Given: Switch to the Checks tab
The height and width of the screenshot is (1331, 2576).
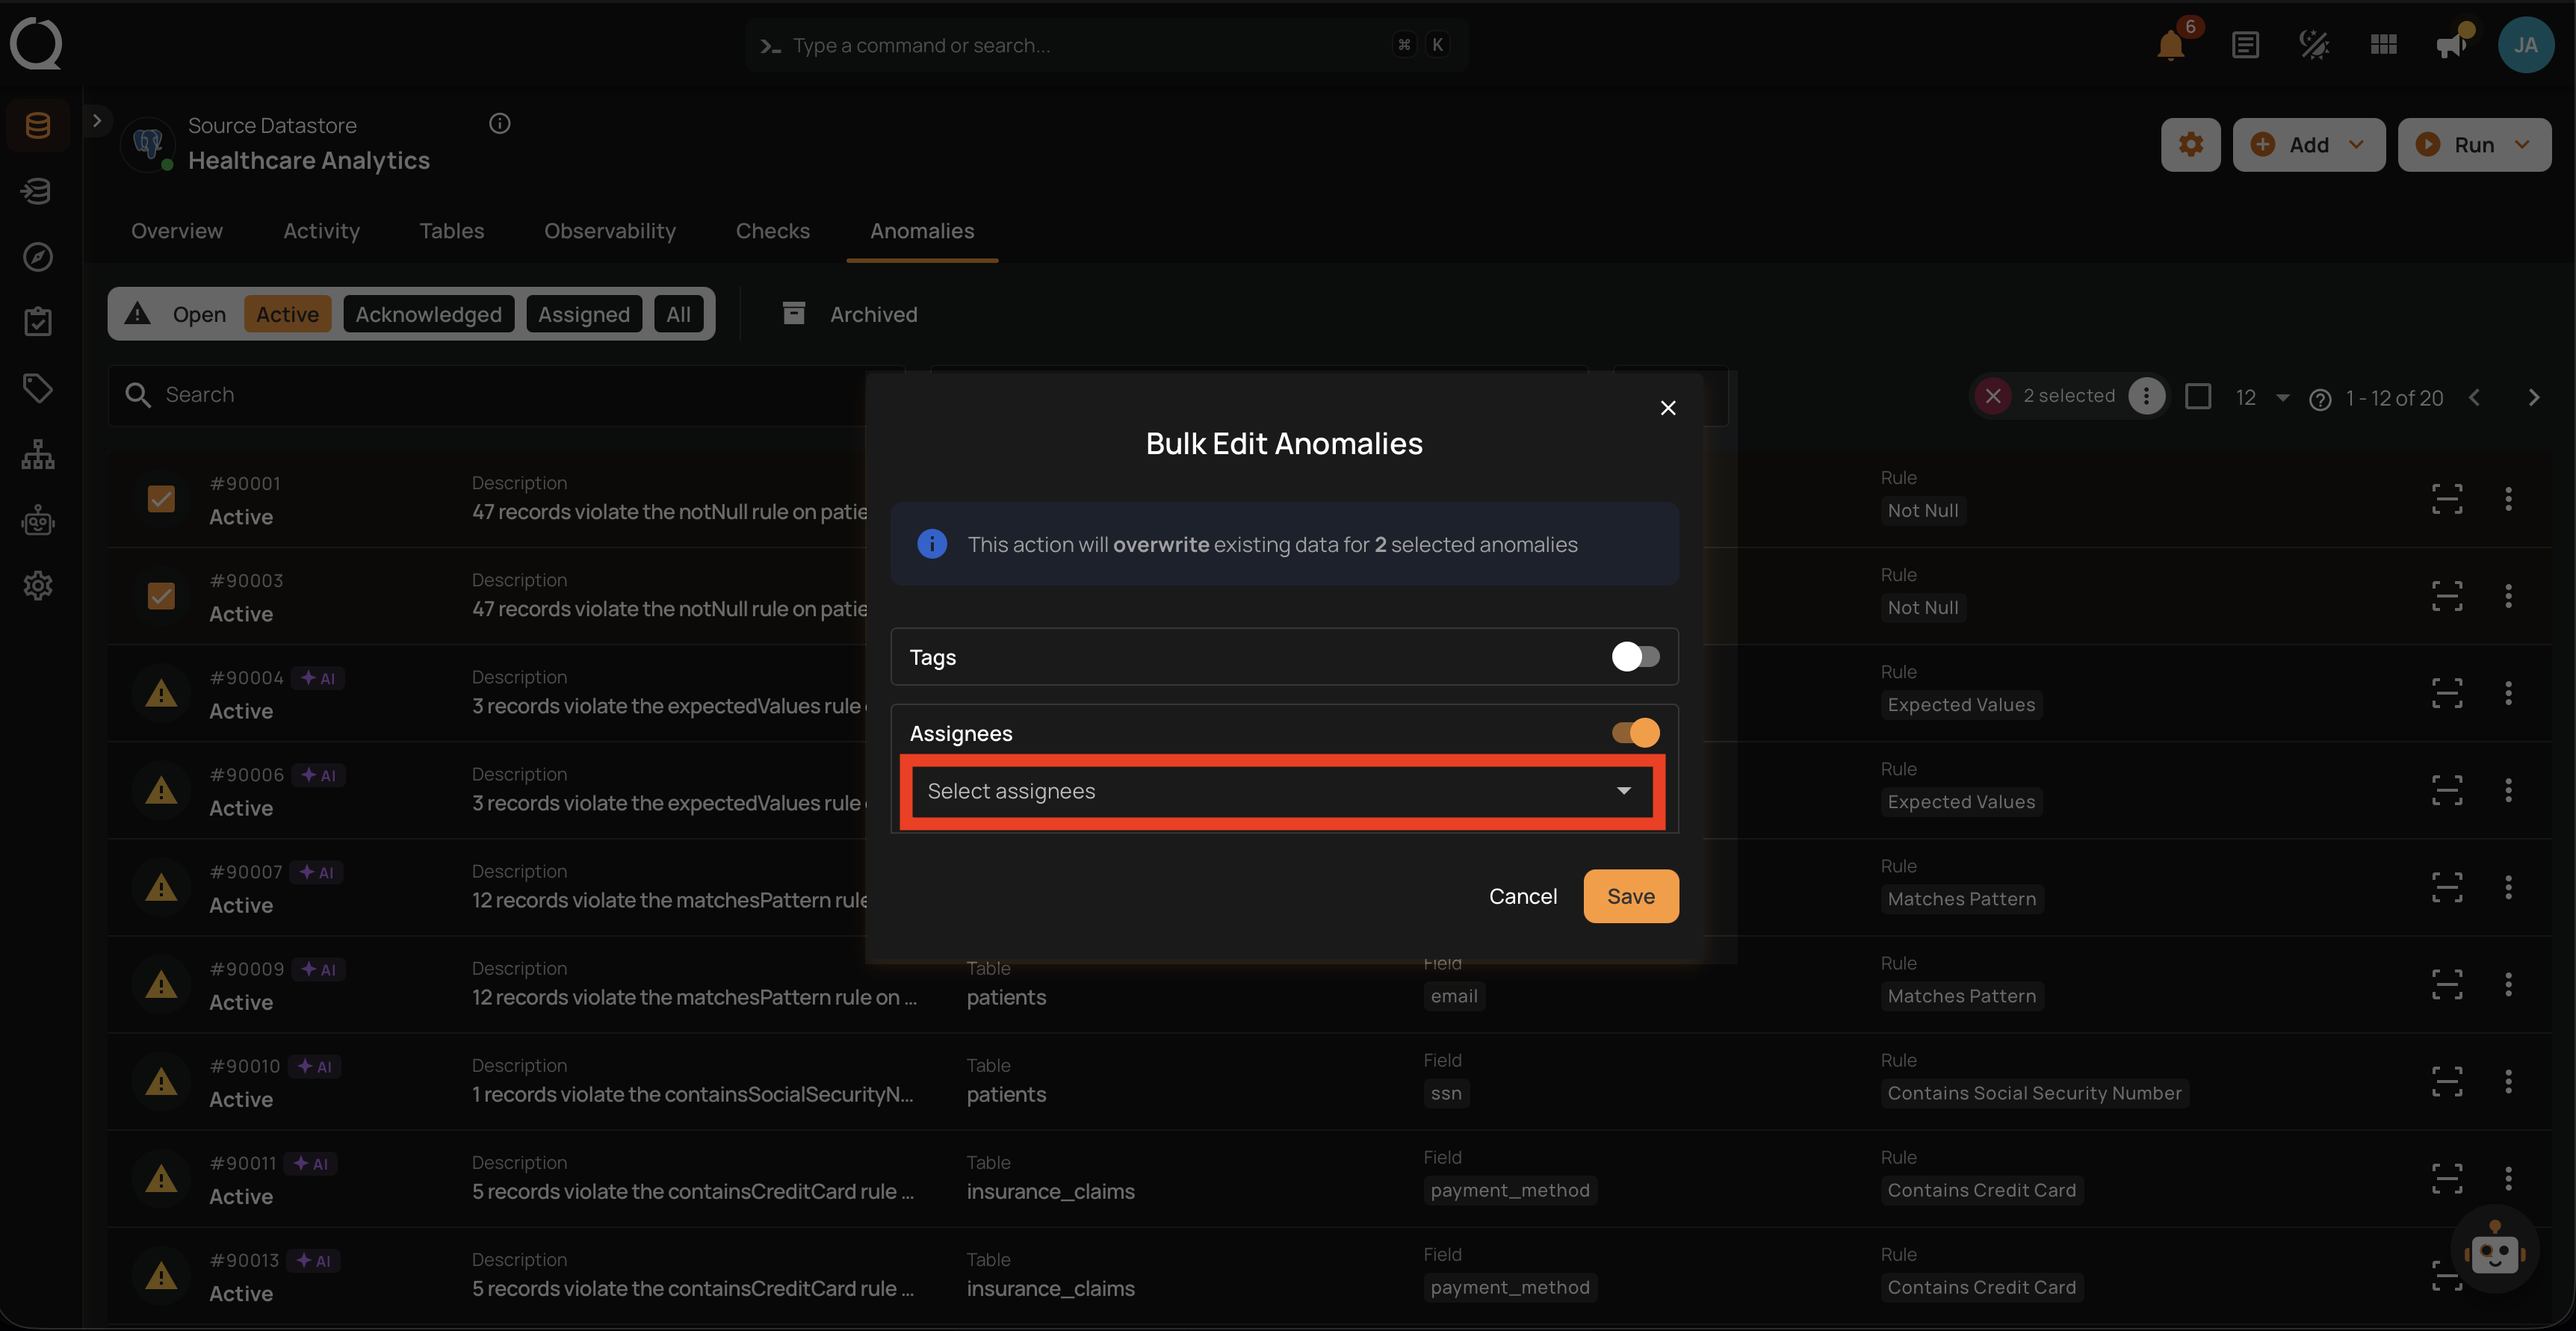Looking at the screenshot, I should click(773, 231).
